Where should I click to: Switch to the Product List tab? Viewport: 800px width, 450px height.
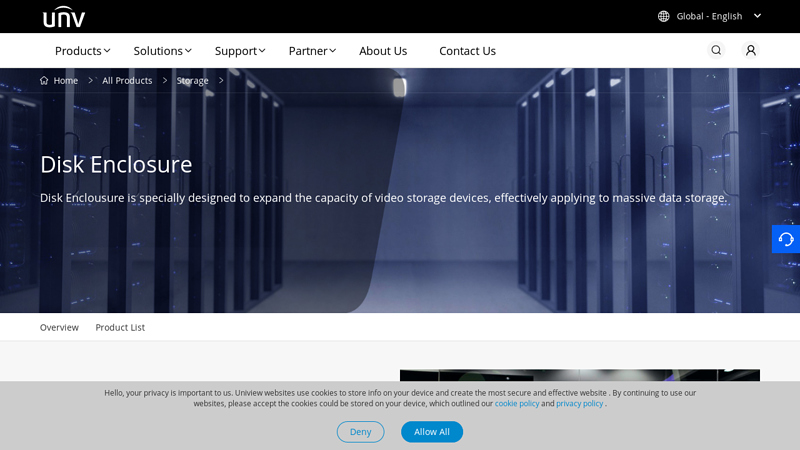120,327
